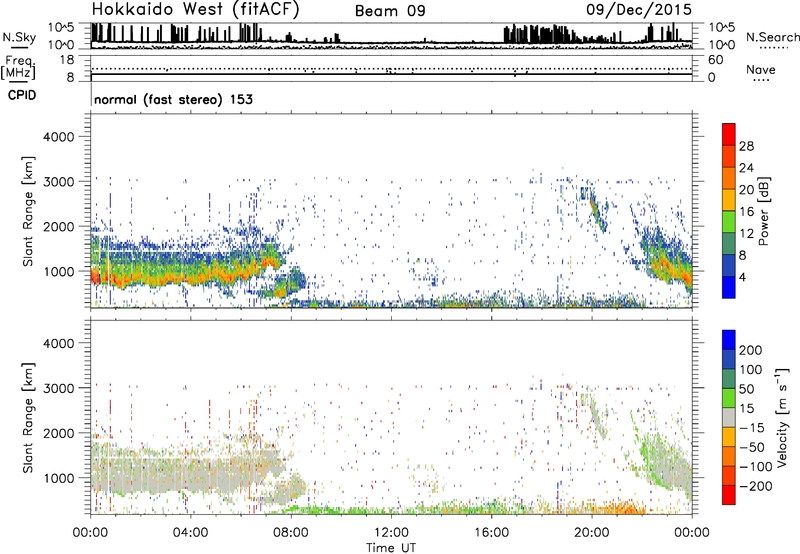Click the red high-power echo patch at 00:00 in power panel

click(95, 276)
